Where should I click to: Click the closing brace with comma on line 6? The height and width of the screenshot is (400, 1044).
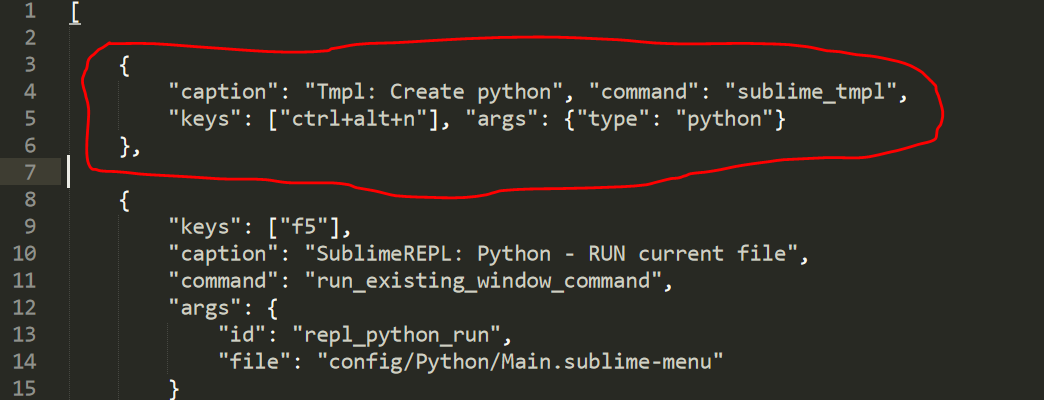click(x=130, y=147)
